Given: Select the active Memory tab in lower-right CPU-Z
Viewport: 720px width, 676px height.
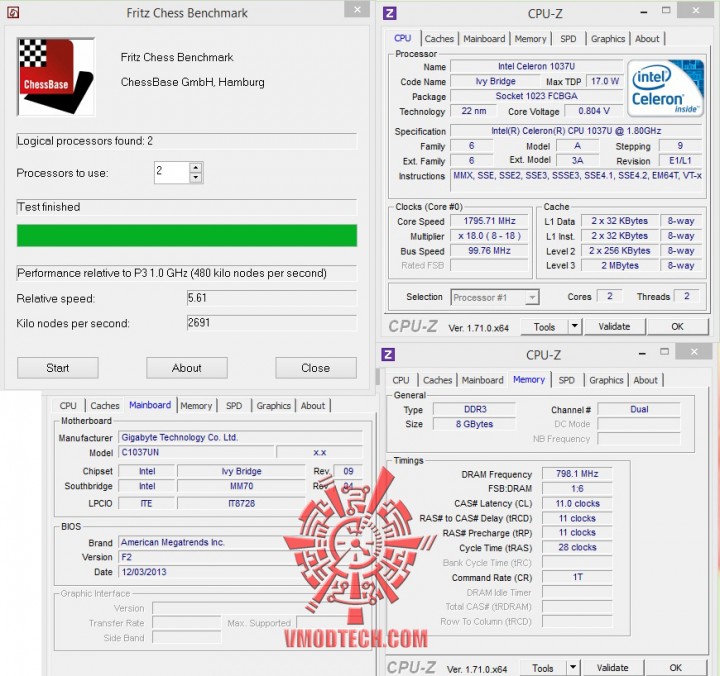Looking at the screenshot, I should click(529, 379).
